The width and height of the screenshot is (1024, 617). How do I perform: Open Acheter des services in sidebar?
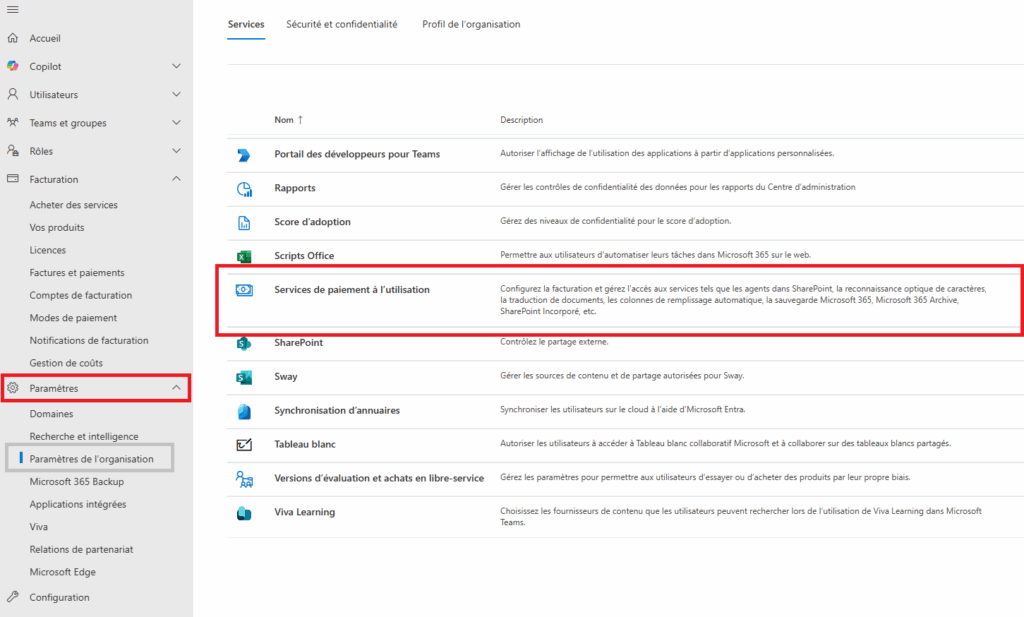point(73,204)
